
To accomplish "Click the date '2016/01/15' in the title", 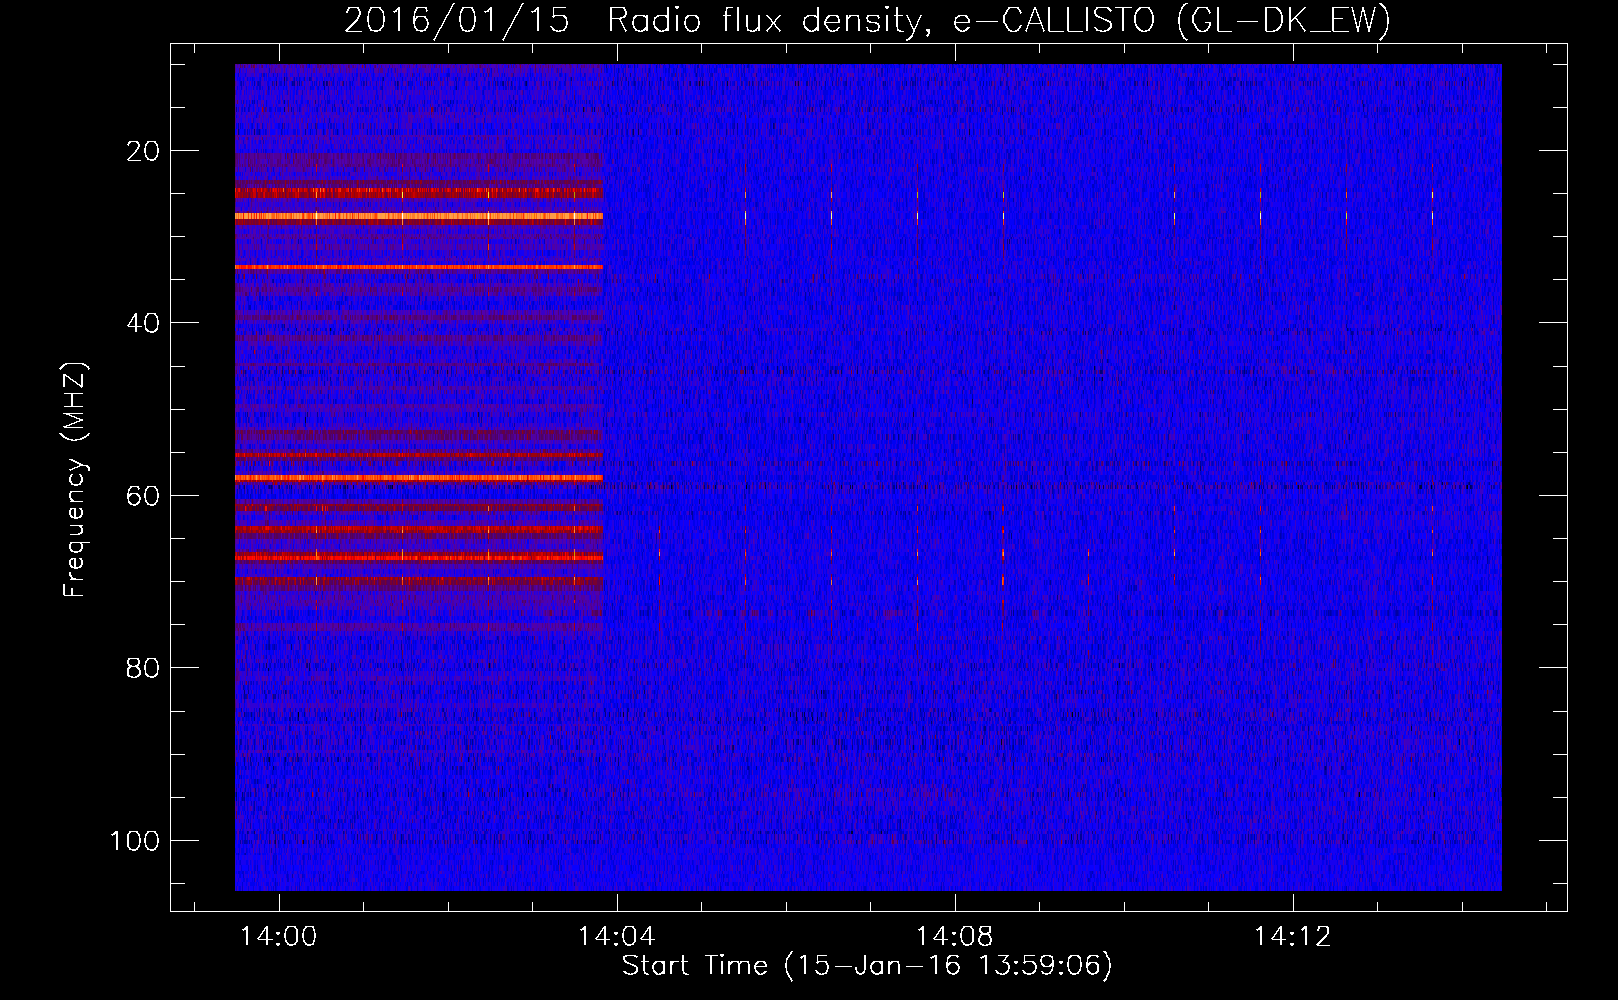I will click(x=456, y=20).
